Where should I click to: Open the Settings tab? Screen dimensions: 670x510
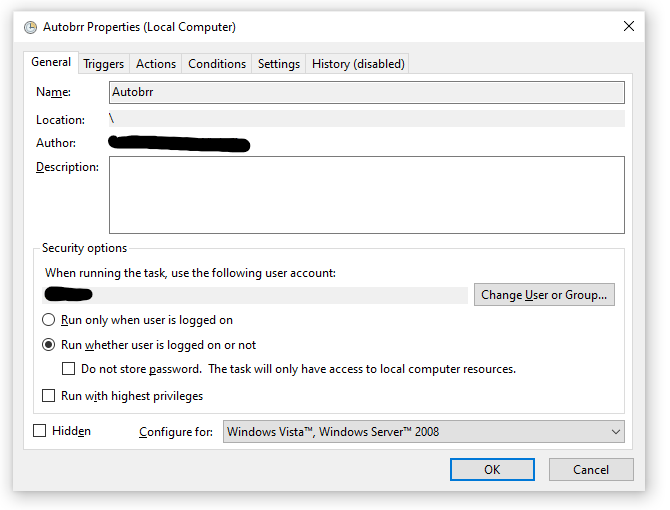pos(279,64)
